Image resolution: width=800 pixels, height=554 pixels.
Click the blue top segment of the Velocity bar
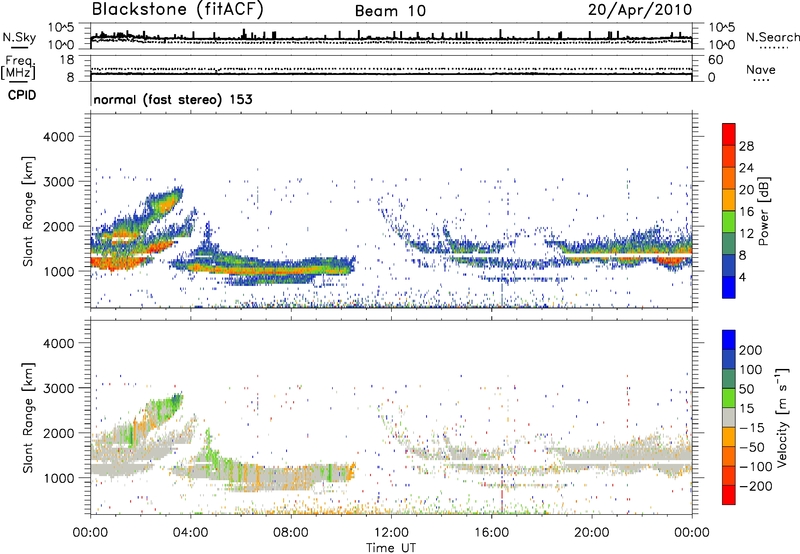click(x=729, y=340)
